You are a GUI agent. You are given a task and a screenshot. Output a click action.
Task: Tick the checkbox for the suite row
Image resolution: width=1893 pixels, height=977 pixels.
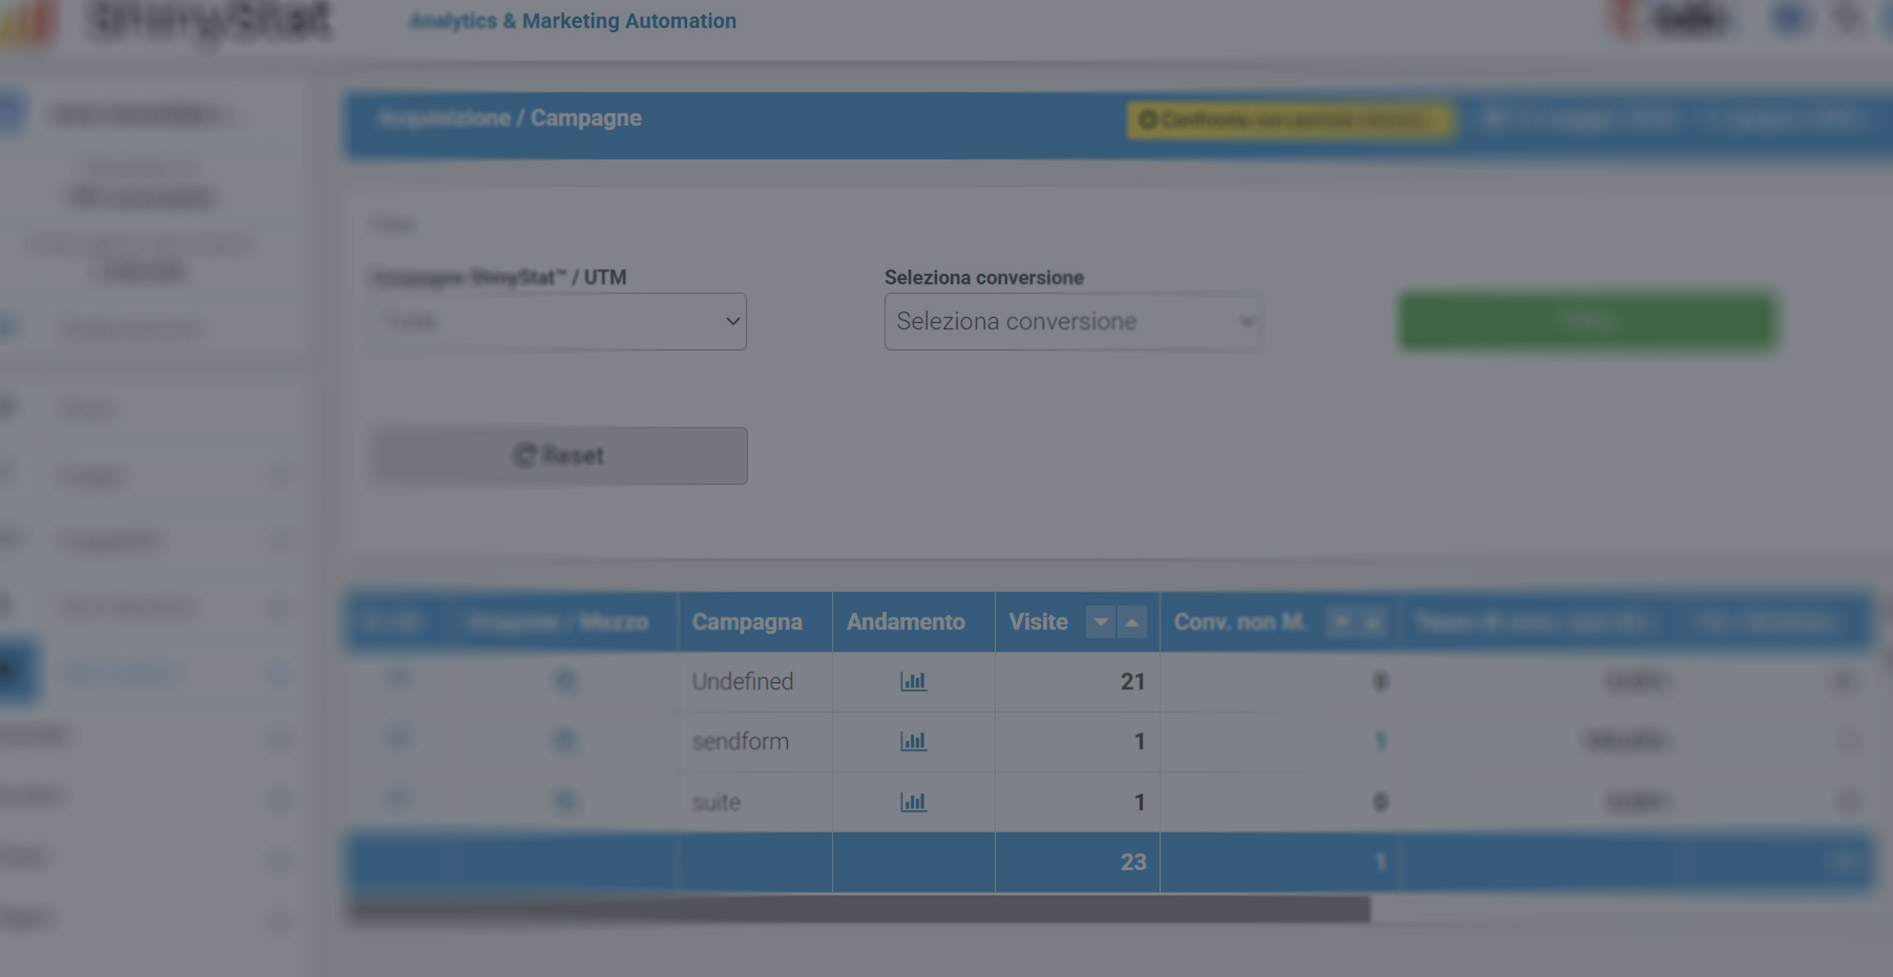click(x=399, y=800)
